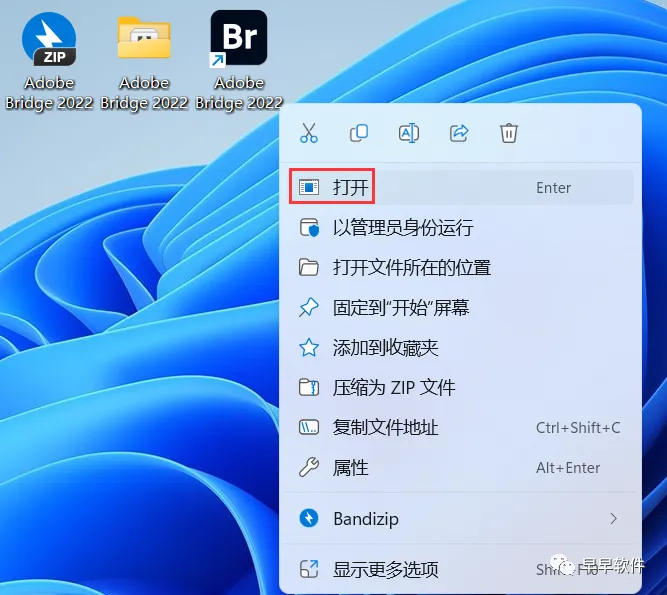Click the ZIP archive's Adobe Bridge 2022 label
667x595 pixels.
[49, 93]
